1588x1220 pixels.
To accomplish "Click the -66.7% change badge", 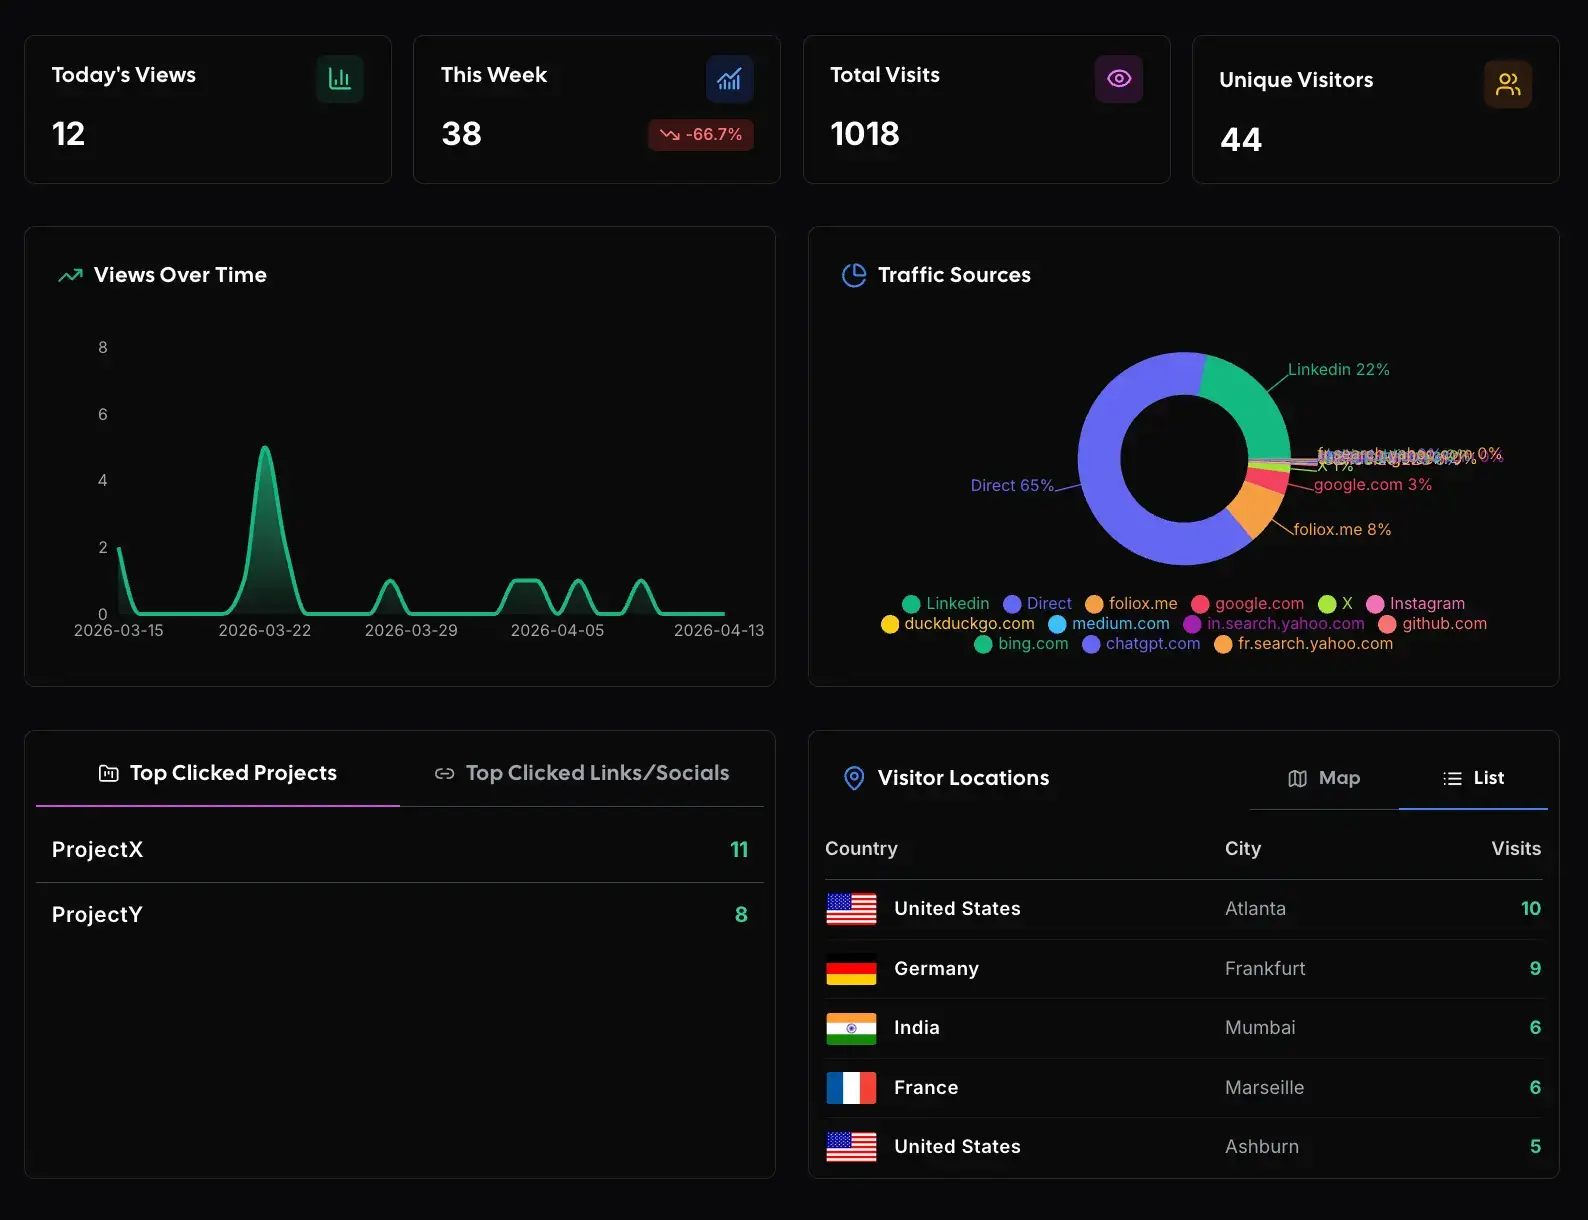I will point(701,135).
